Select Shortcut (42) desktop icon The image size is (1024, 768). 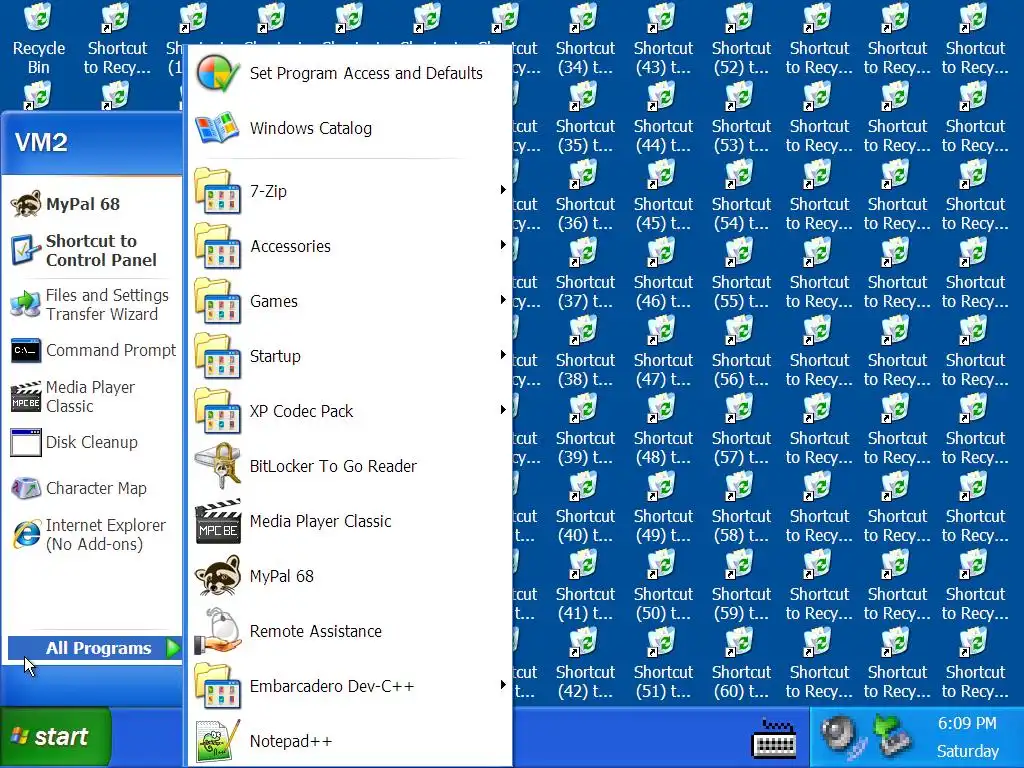(x=585, y=664)
